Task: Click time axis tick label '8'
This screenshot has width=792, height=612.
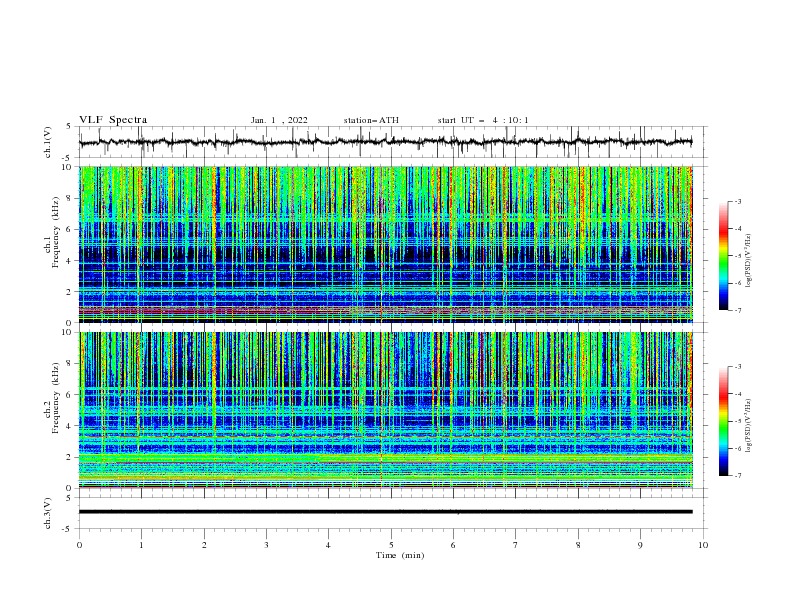Action: pyautogui.click(x=578, y=545)
